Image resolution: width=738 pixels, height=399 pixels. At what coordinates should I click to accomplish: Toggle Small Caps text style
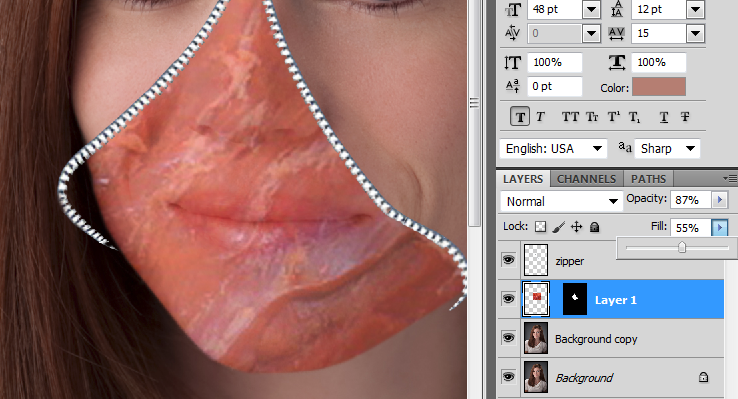coord(592,117)
